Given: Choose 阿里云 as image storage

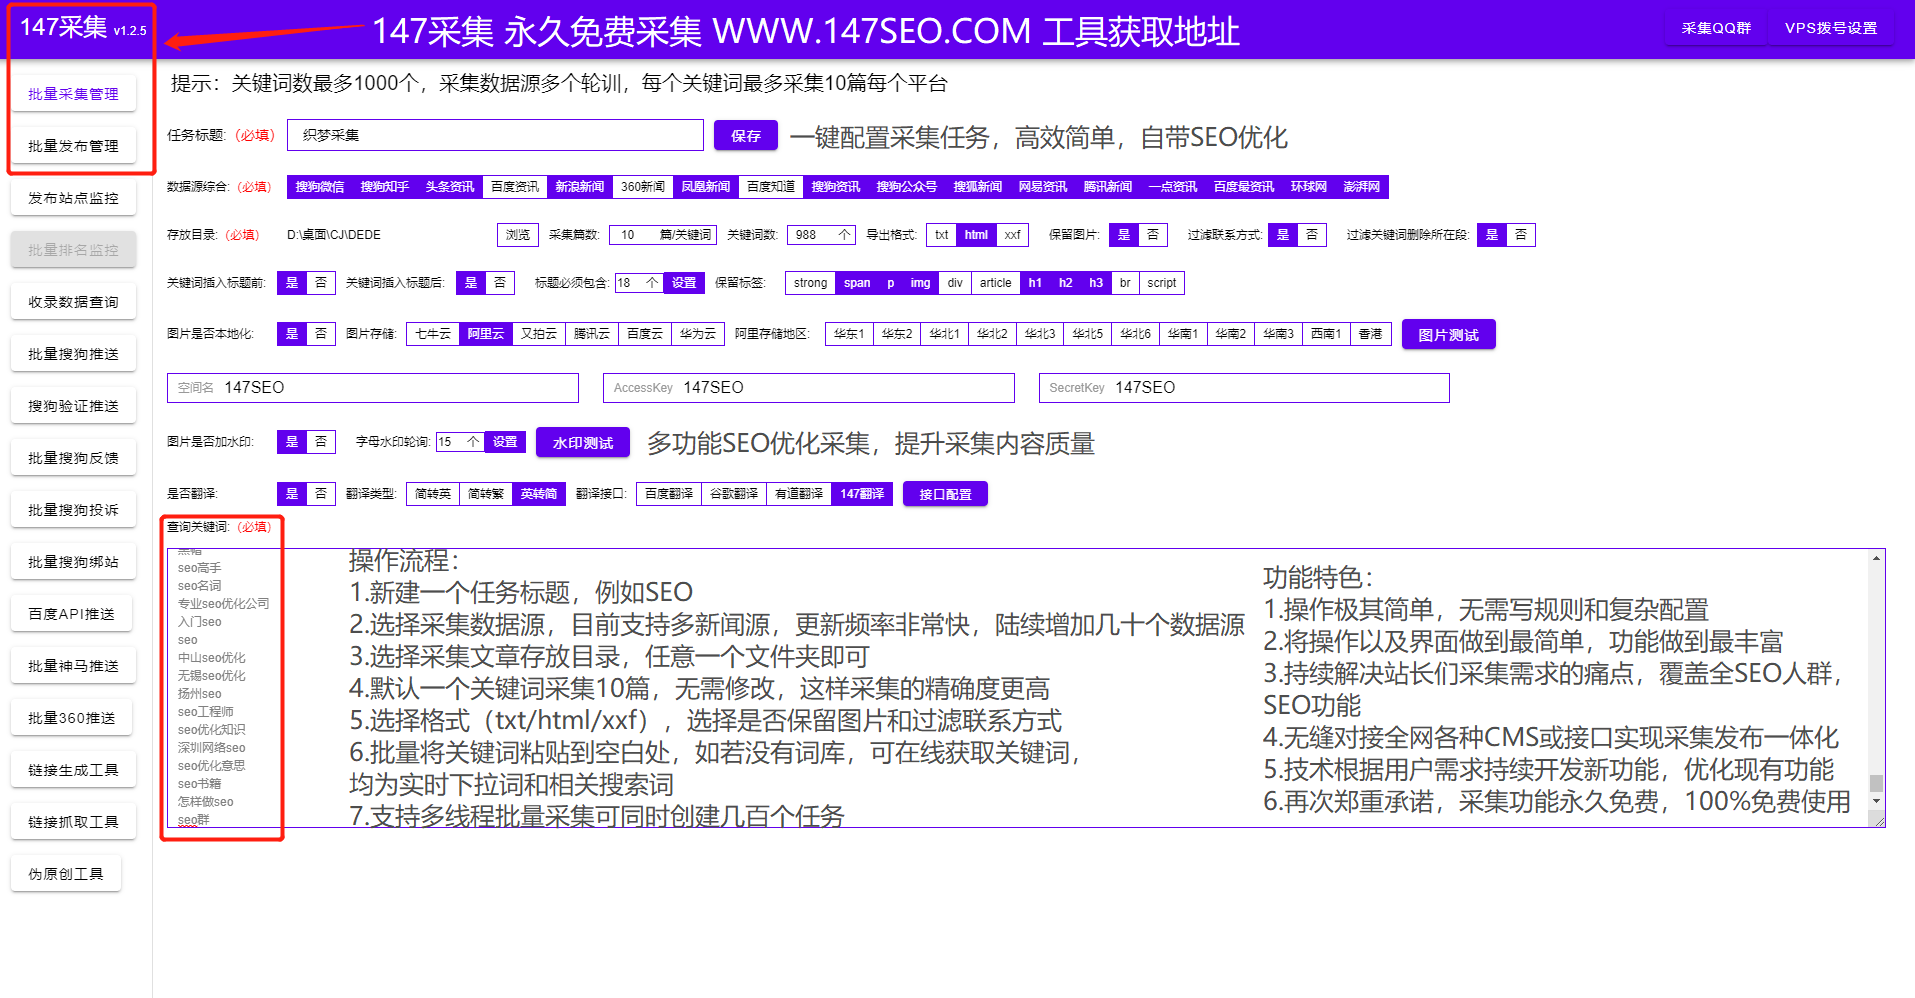Looking at the screenshot, I should (x=485, y=334).
